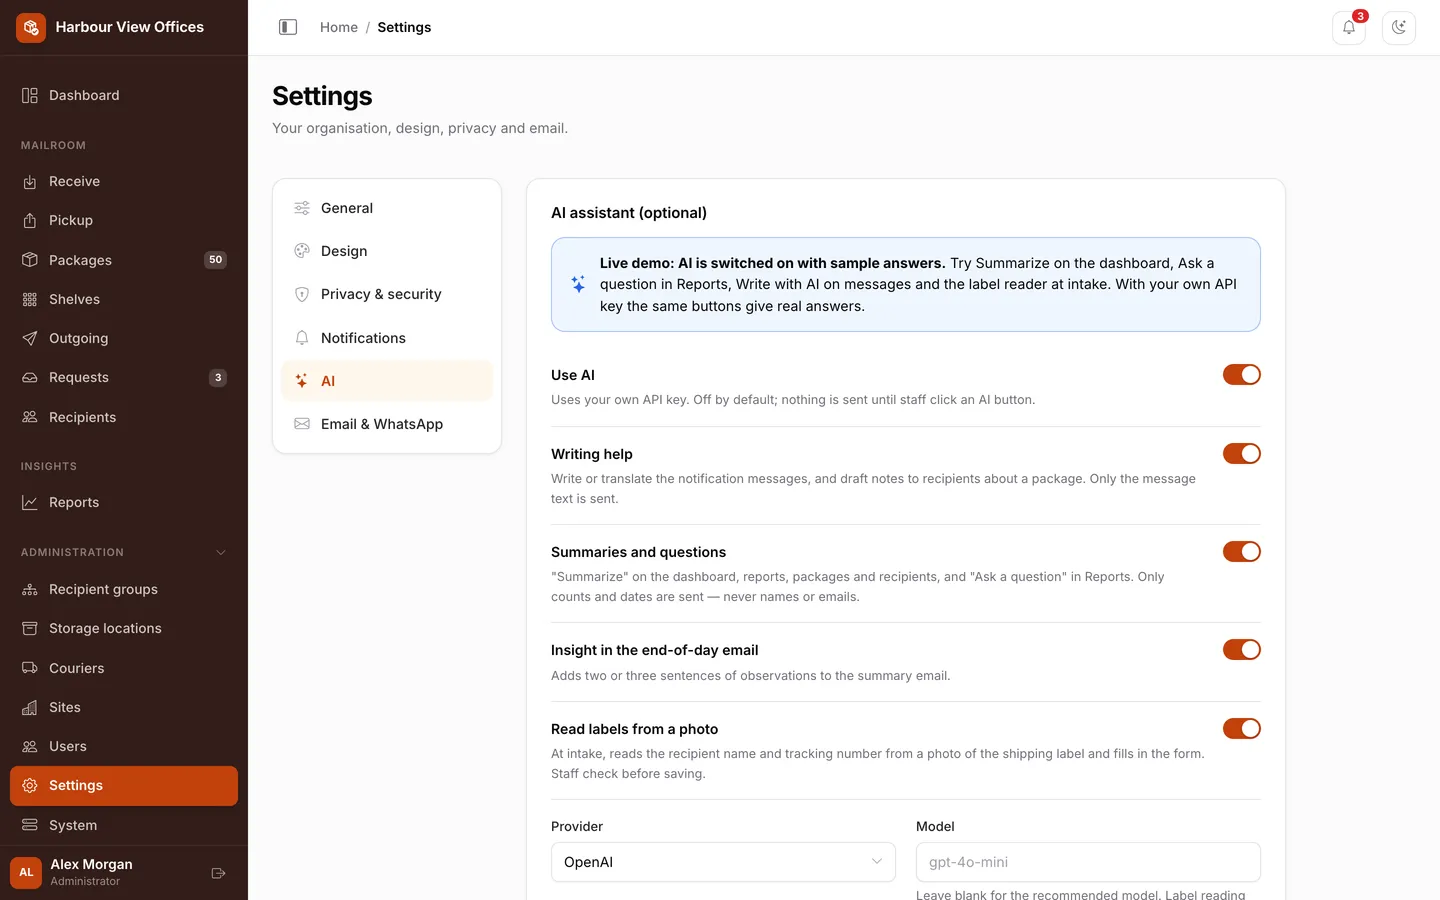Open Recipient groups page

124,589
